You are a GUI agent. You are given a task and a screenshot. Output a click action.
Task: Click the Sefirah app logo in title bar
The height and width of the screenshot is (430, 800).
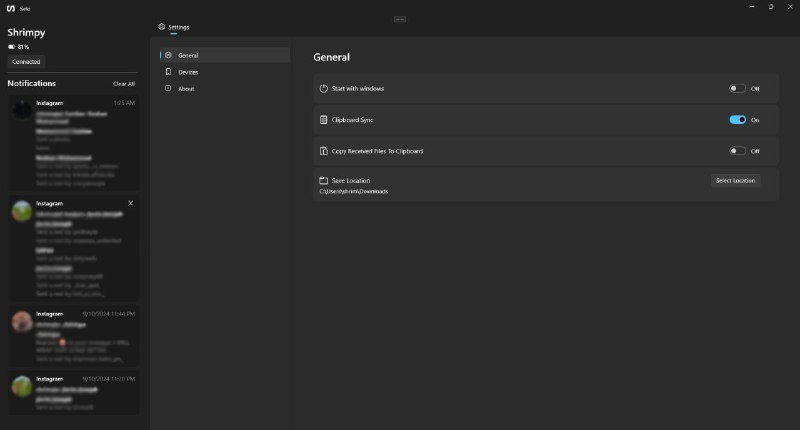(x=11, y=7)
